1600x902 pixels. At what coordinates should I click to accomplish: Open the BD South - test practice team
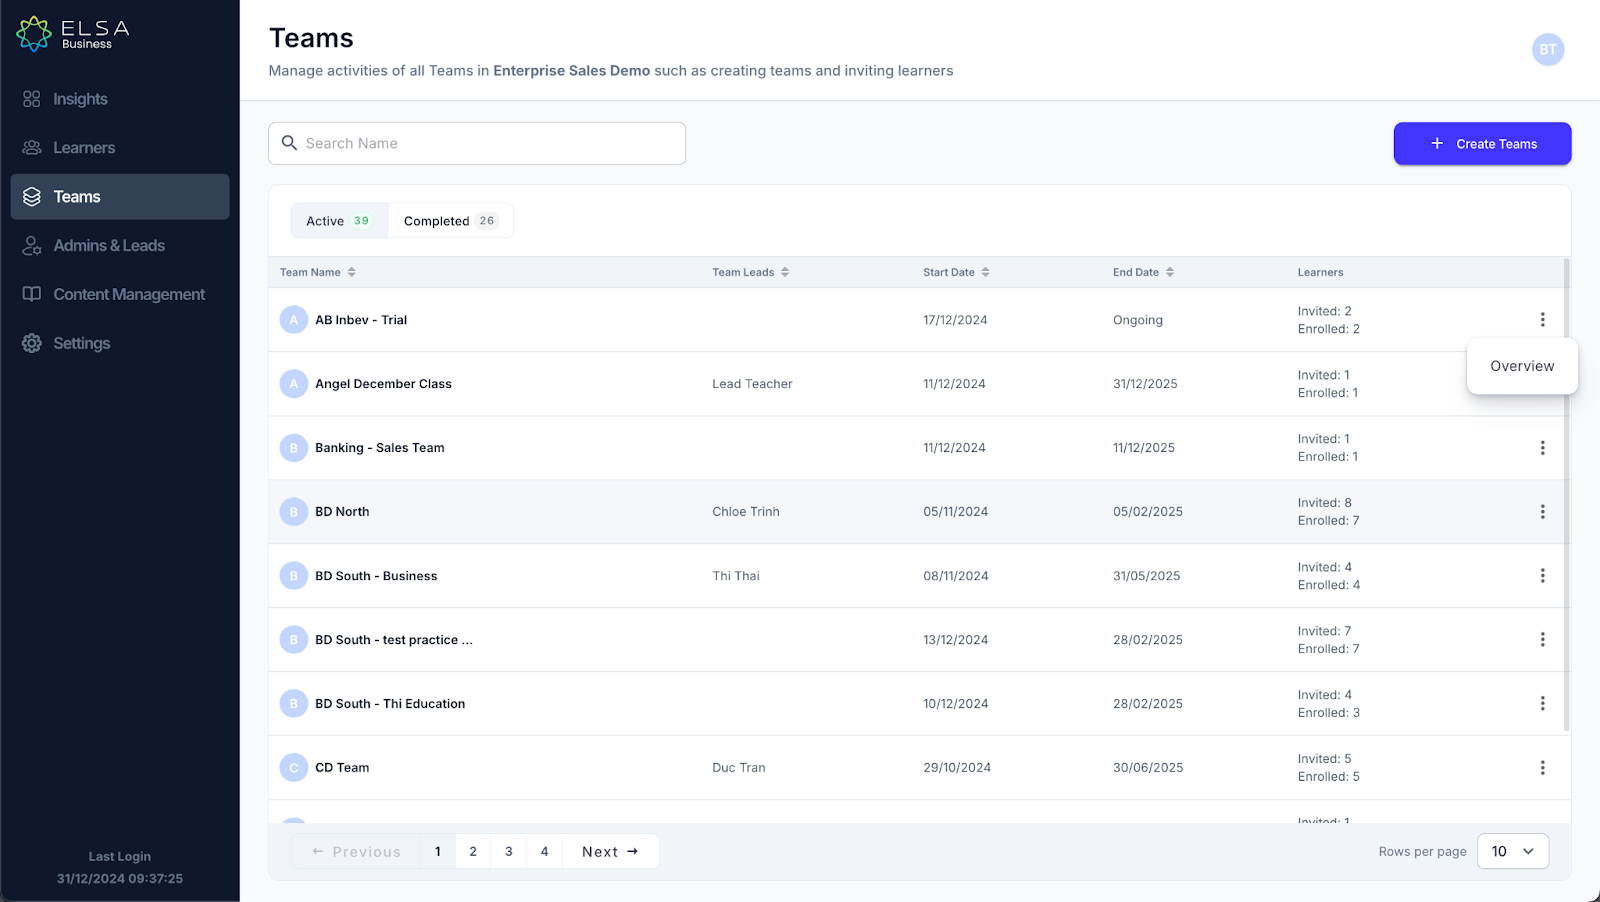point(394,640)
